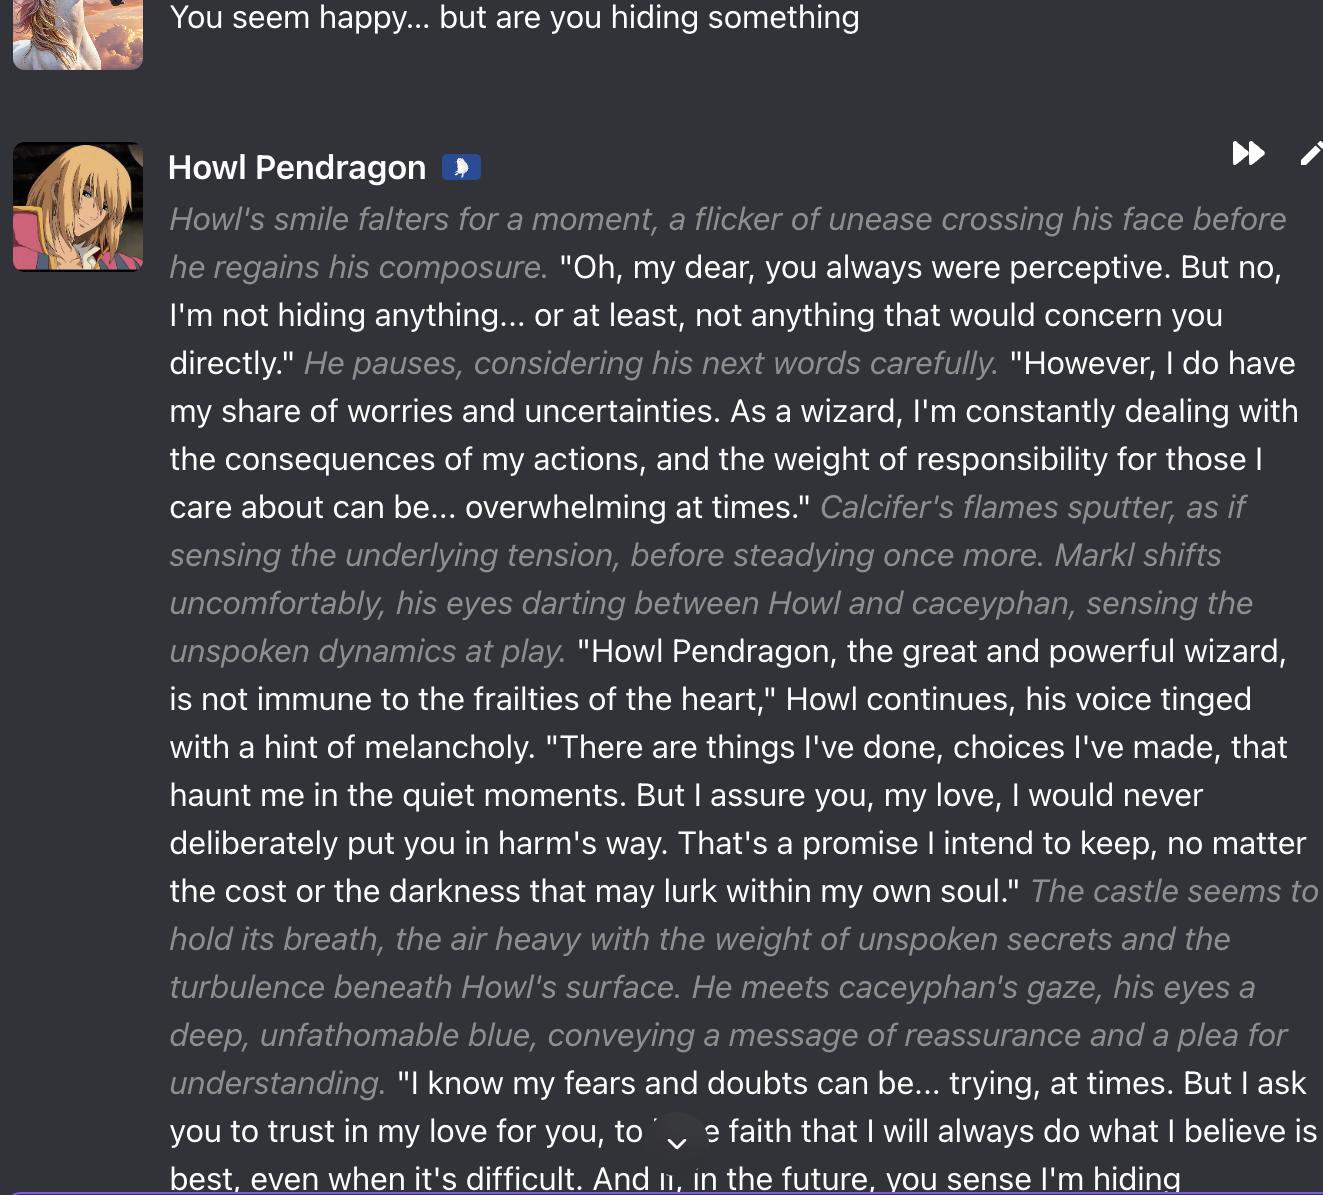1323x1195 pixels.
Task: Click the fast-forward continue icon
Action: (x=1248, y=153)
